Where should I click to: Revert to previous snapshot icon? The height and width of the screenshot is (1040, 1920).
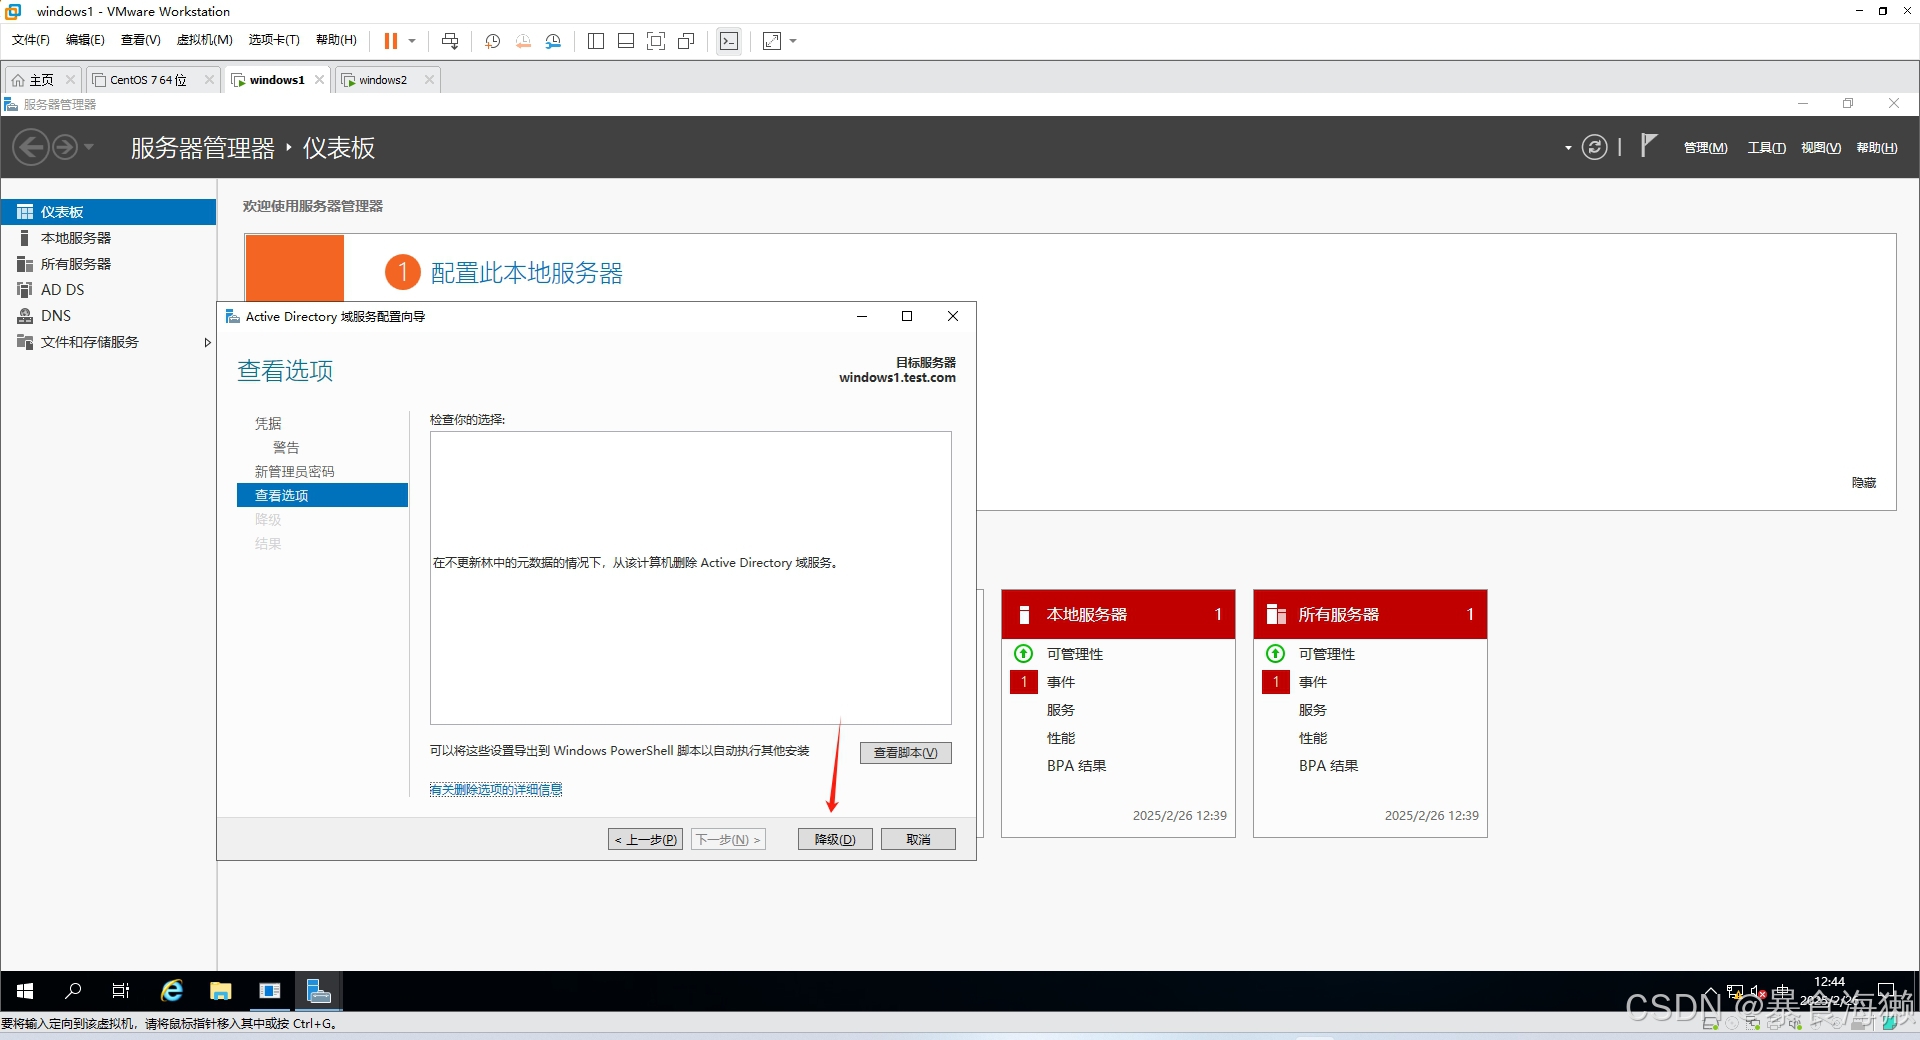coord(523,41)
